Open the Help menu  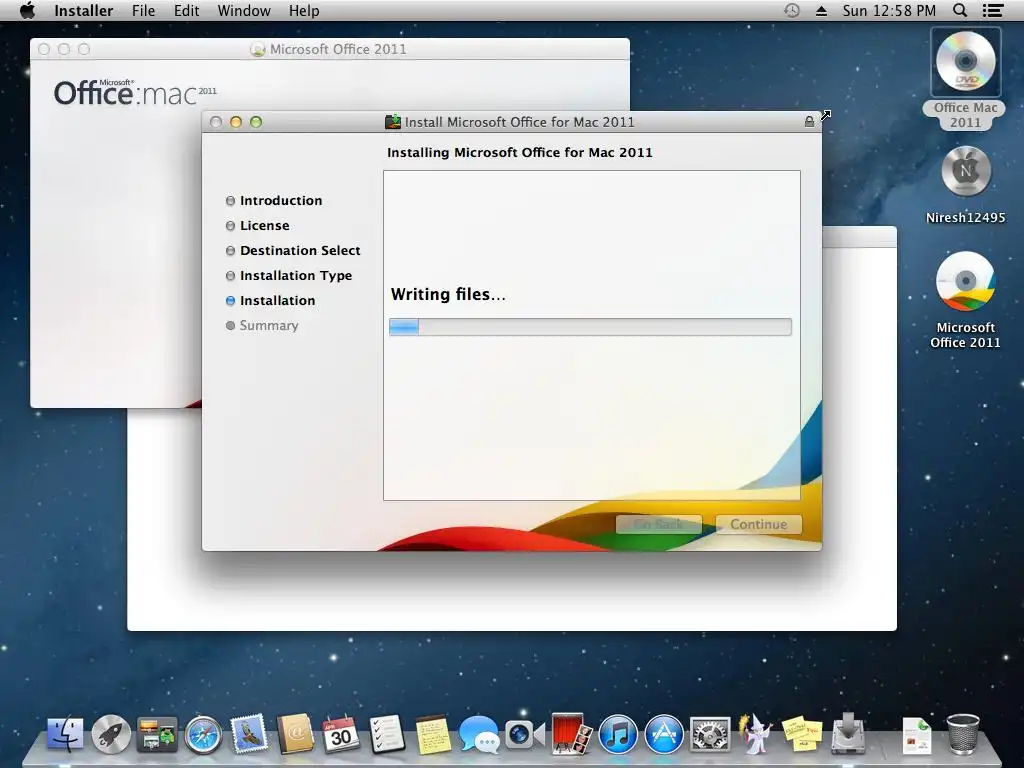tap(304, 11)
